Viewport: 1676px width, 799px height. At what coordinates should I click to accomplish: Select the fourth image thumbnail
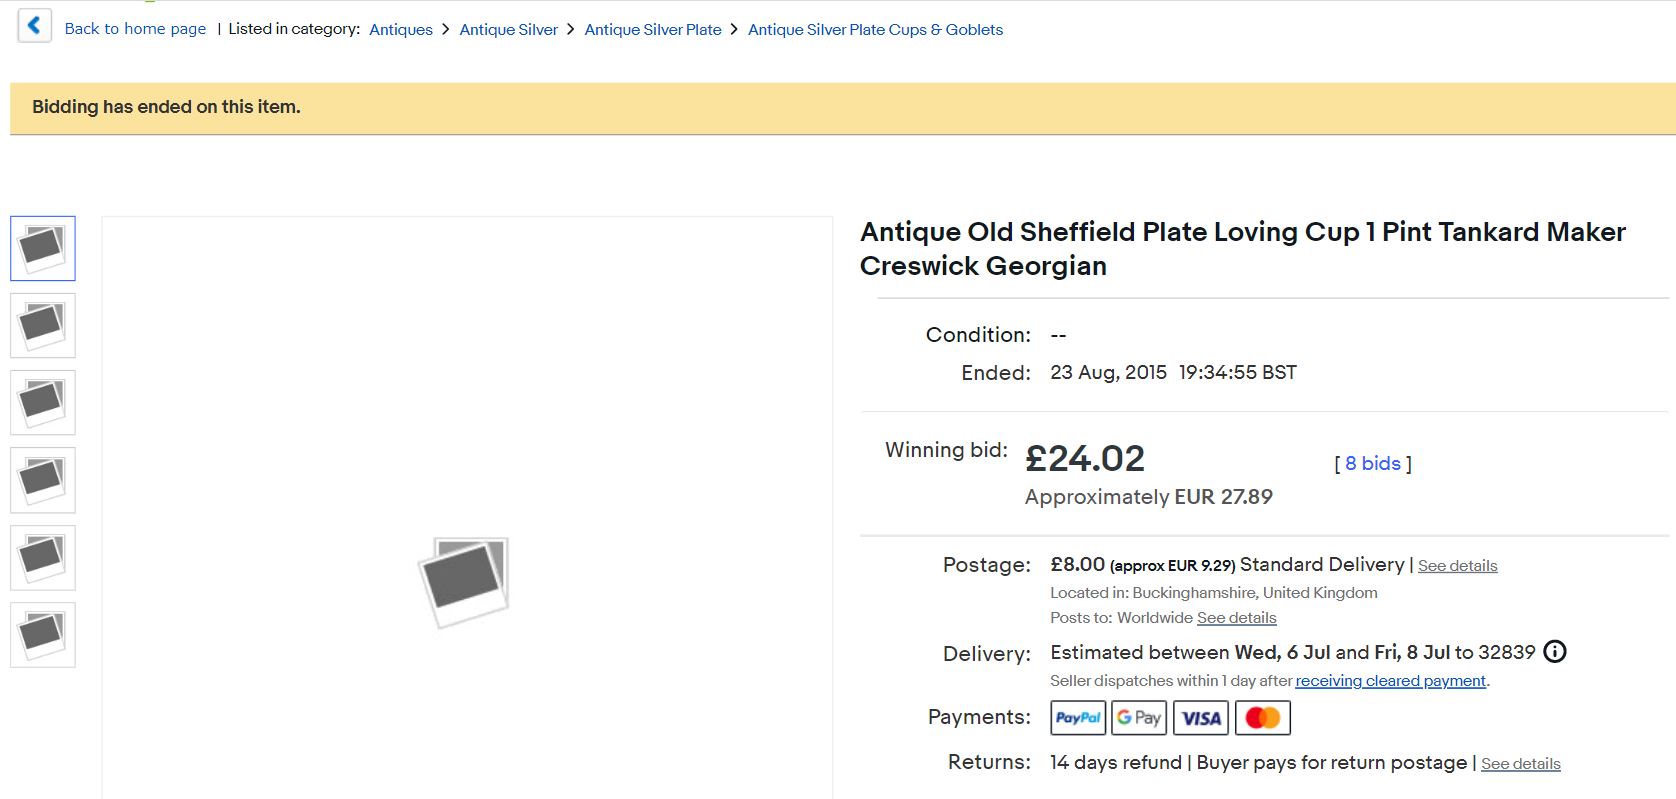(43, 480)
